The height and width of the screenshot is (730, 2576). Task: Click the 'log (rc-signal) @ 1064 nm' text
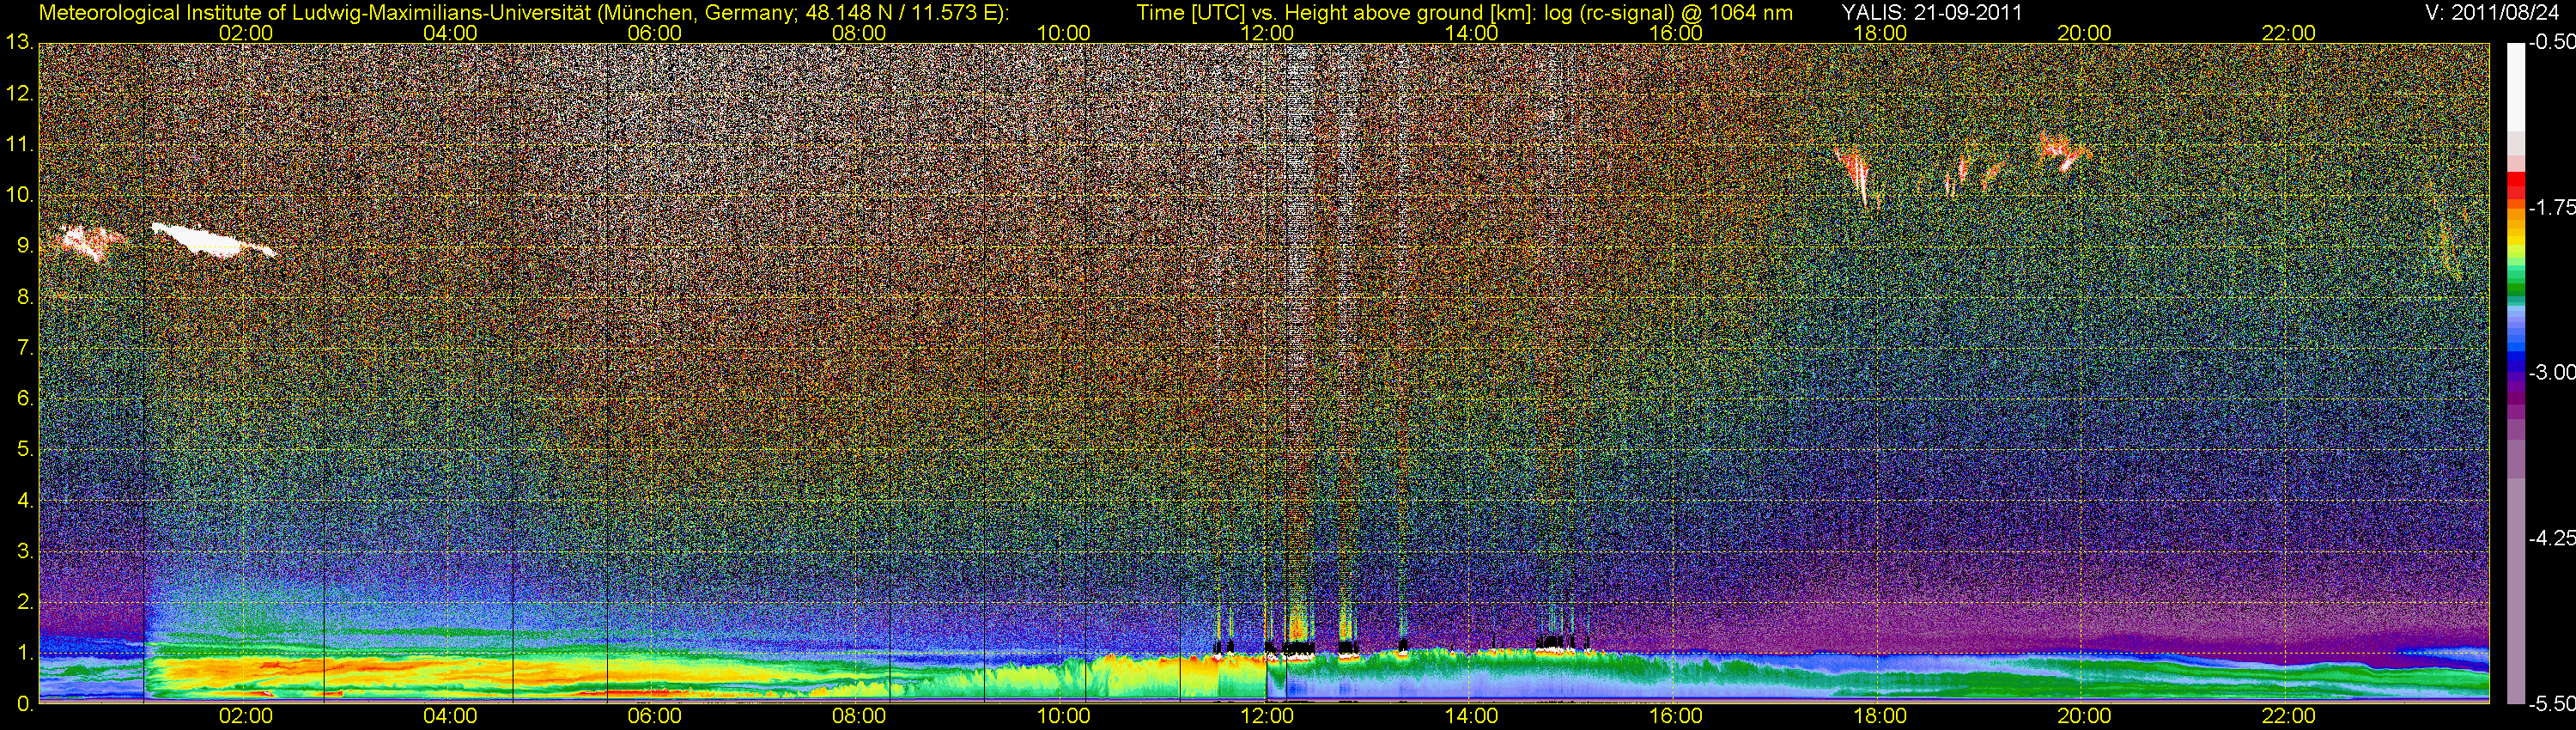[x=1669, y=13]
